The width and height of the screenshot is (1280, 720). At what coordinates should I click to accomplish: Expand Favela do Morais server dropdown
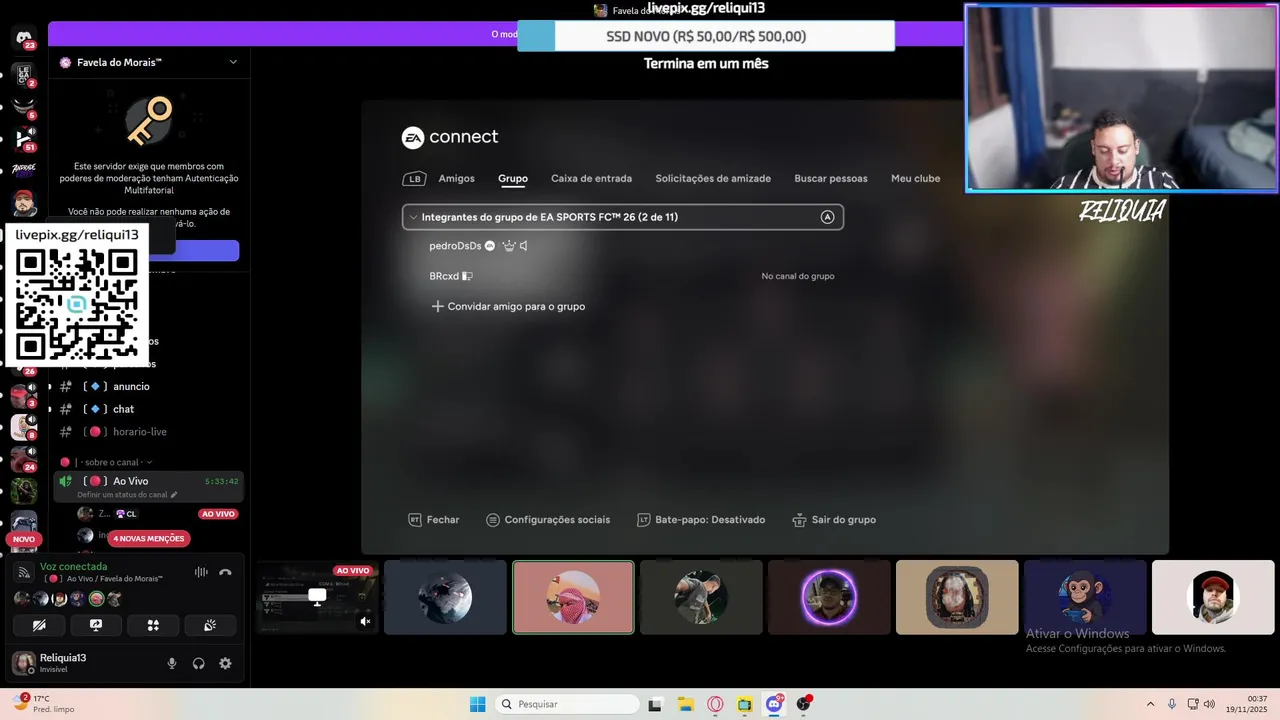click(x=233, y=62)
